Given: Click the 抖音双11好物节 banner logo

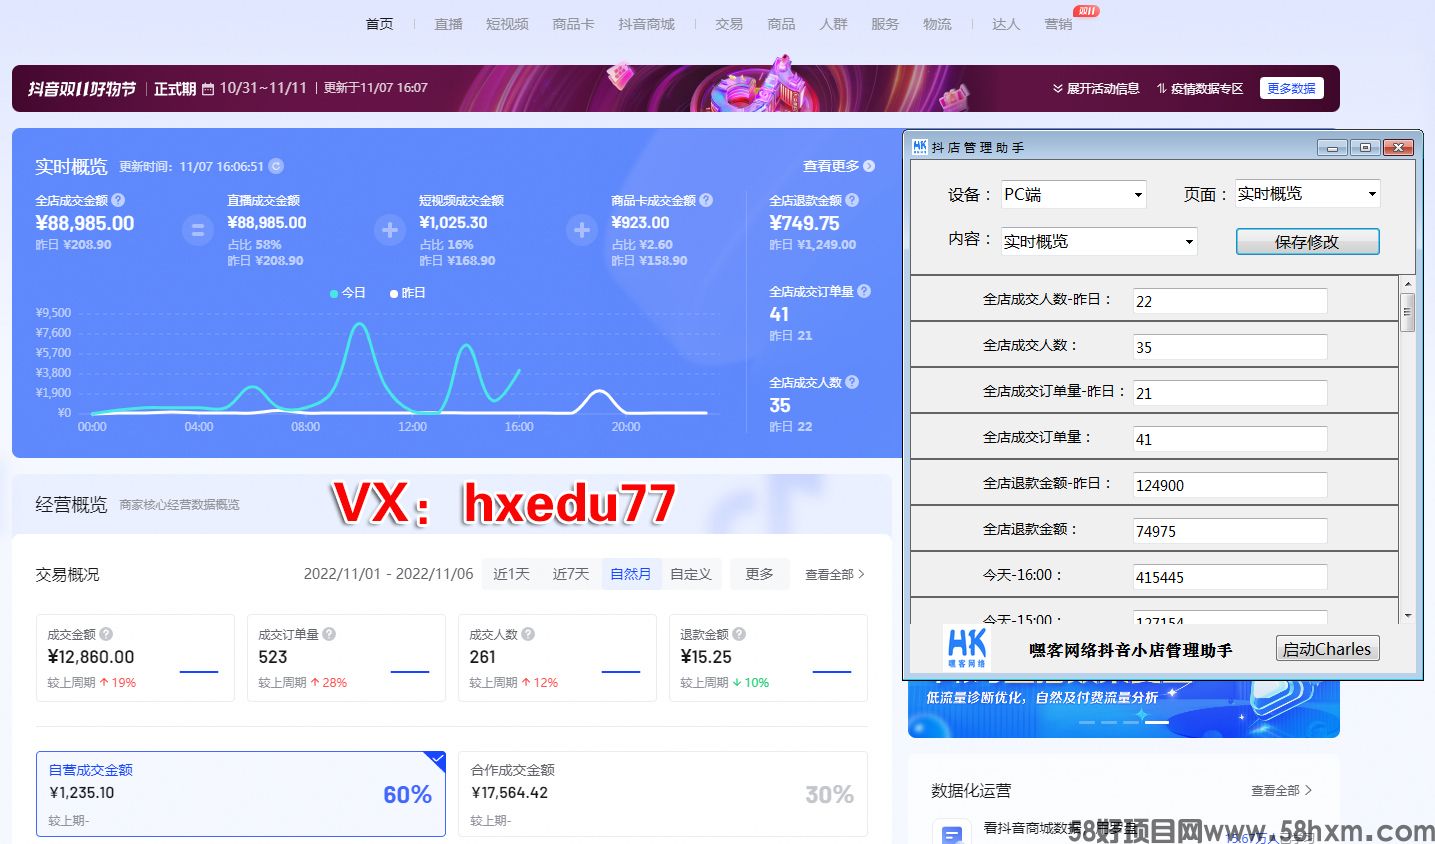Looking at the screenshot, I should 82,89.
